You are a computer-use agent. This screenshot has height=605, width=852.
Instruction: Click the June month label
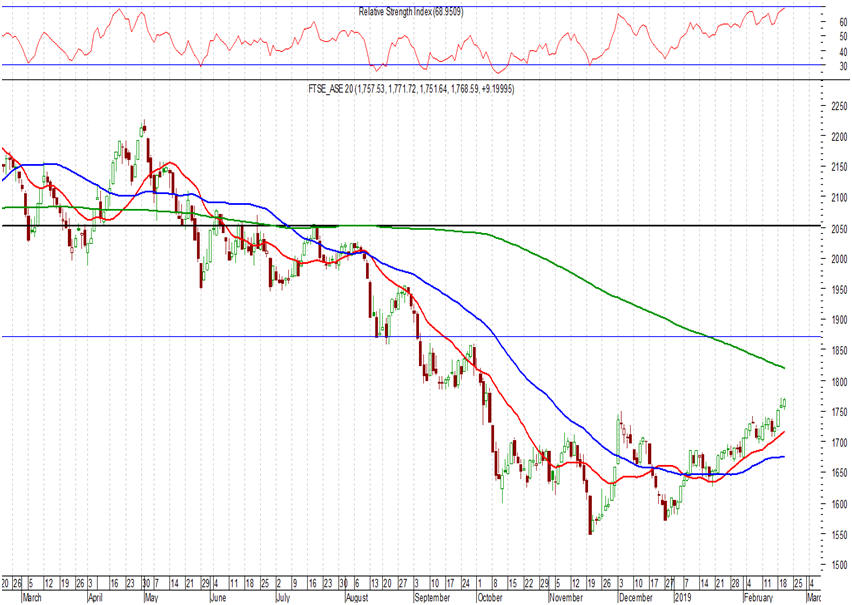pos(218,597)
